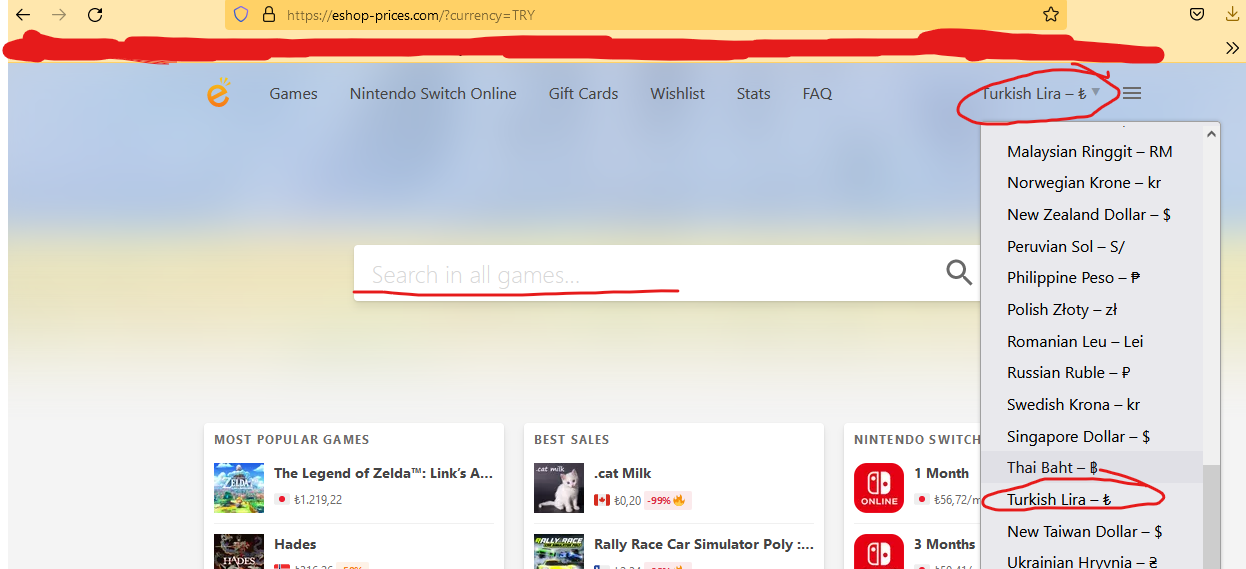1246x569 pixels.
Task: Open the Pocket save icon
Action: tap(1196, 15)
